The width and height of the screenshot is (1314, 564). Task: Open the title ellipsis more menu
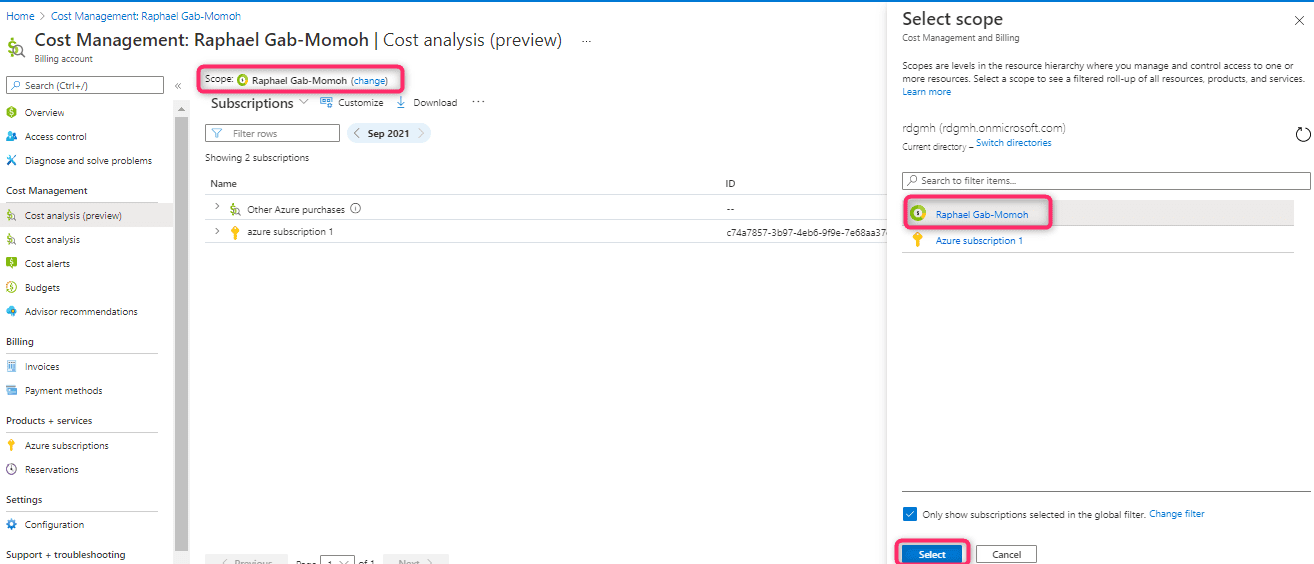pos(587,41)
